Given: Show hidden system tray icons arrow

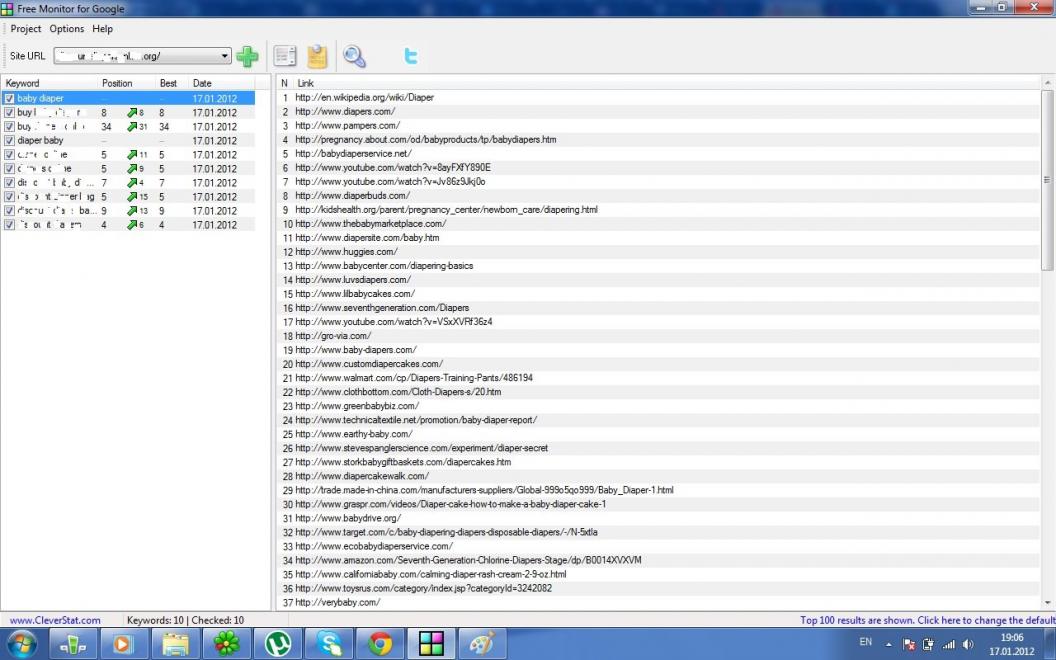Looking at the screenshot, I should pos(888,644).
